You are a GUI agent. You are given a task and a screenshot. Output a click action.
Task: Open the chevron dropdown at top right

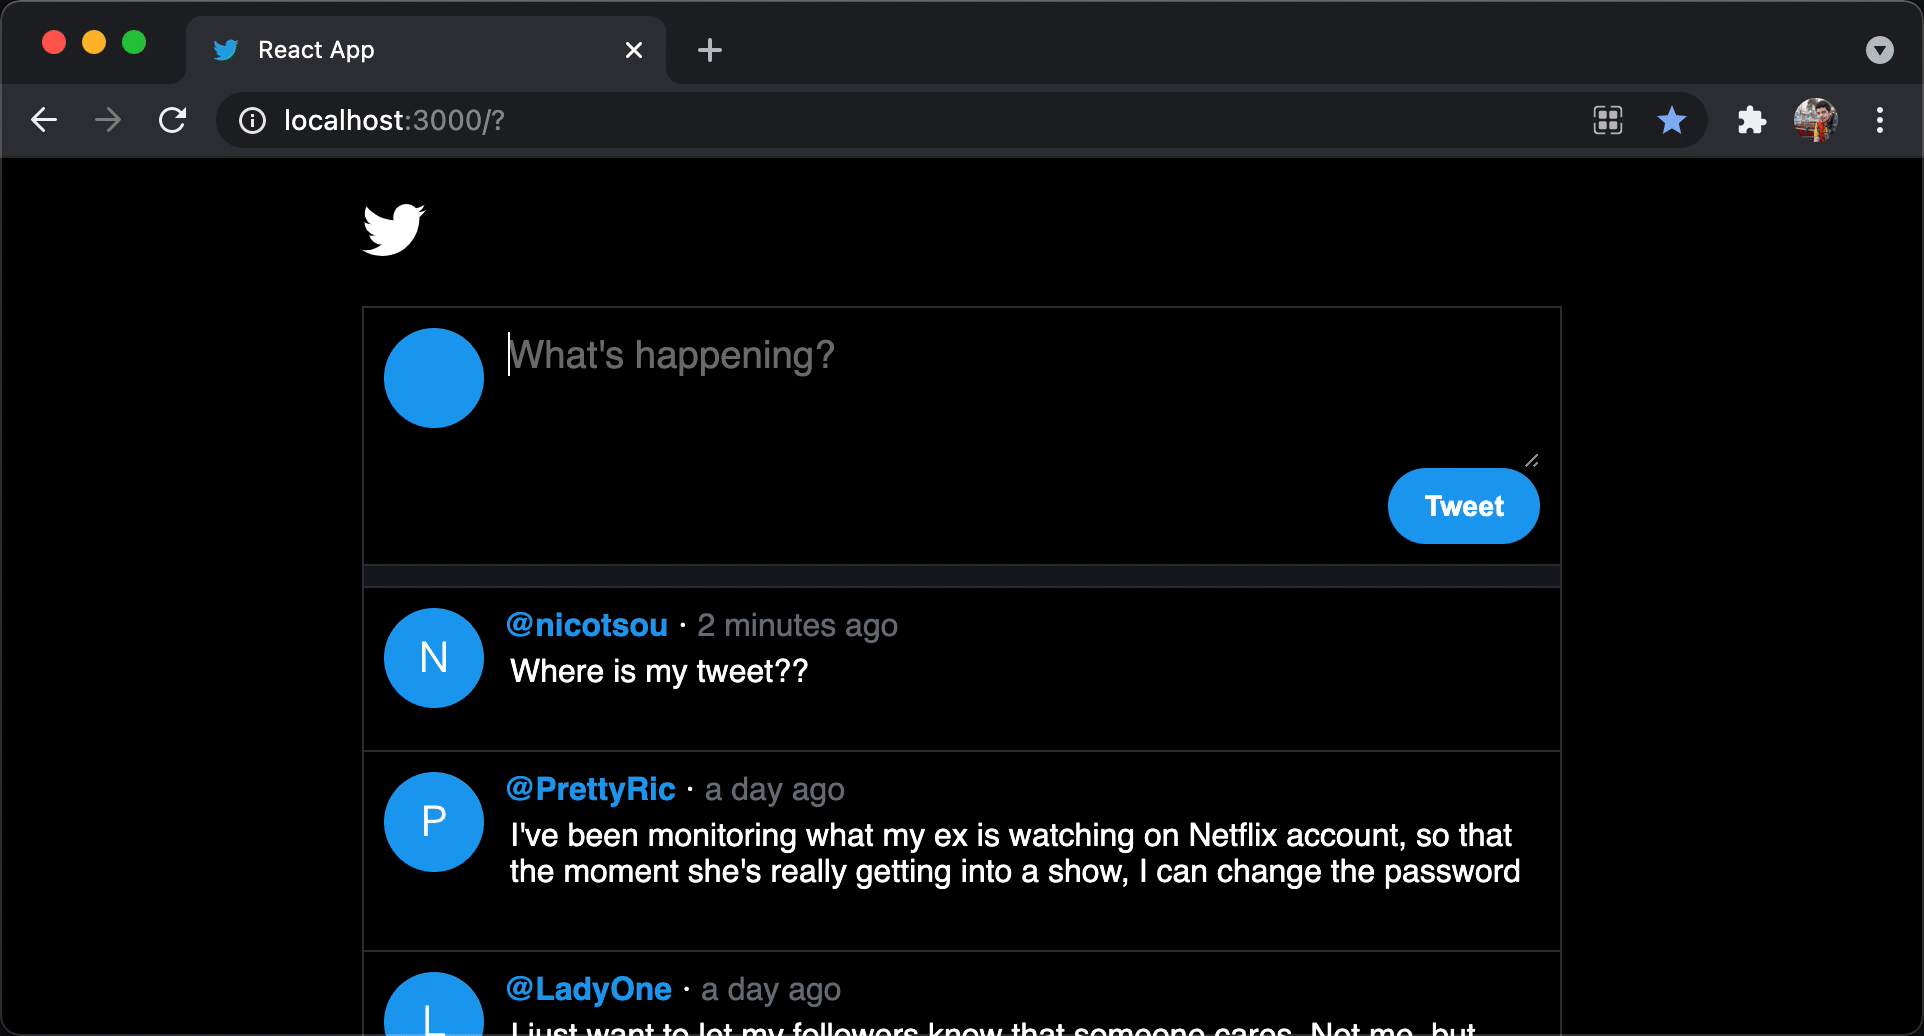[x=1880, y=50]
